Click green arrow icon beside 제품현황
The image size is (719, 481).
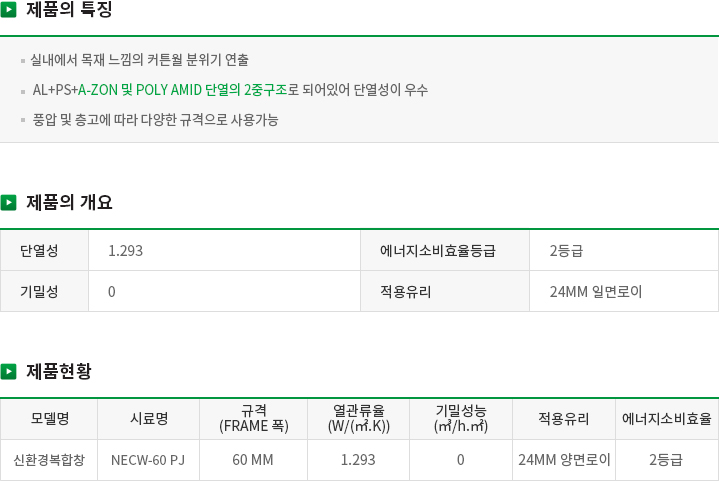pos(8,371)
